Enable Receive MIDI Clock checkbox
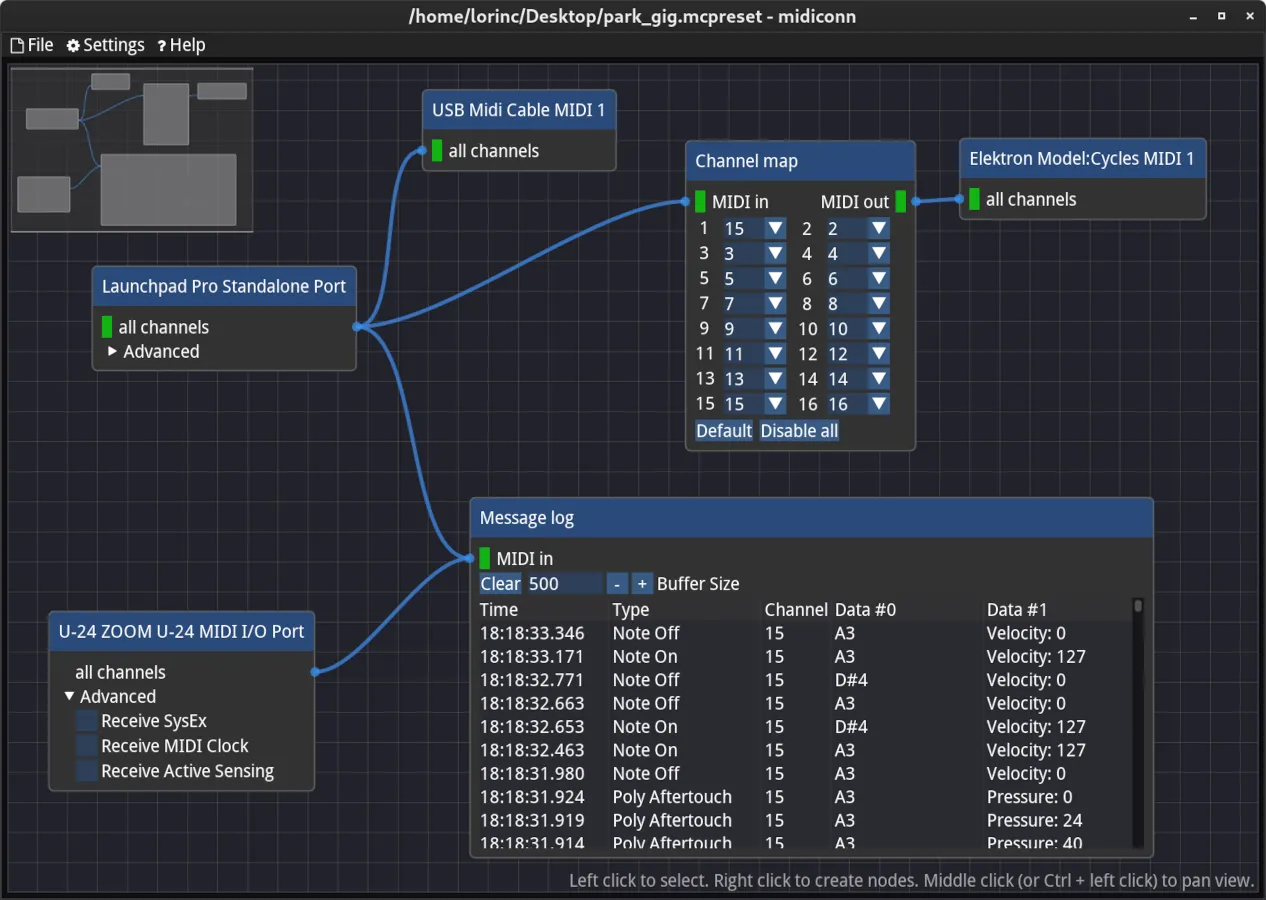The width and height of the screenshot is (1266, 900). tap(87, 746)
